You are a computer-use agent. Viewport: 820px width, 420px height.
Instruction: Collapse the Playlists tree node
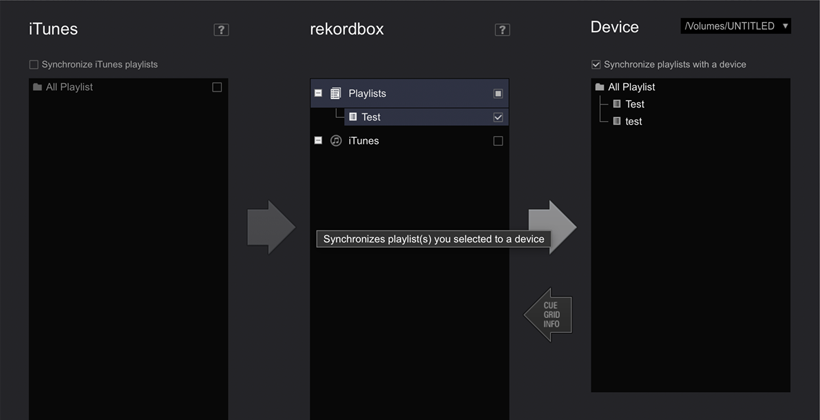[318, 93]
